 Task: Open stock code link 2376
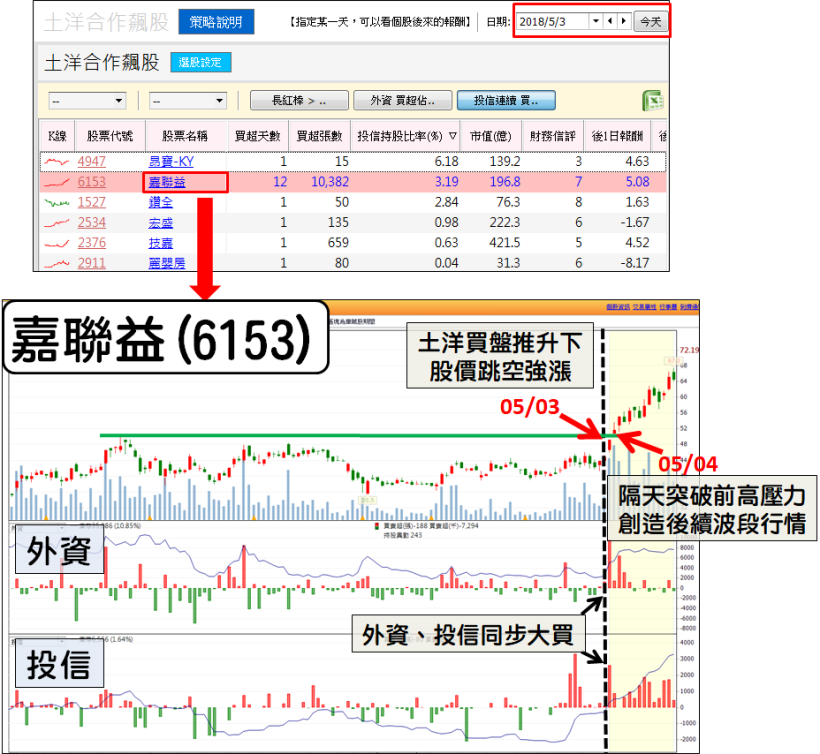tap(92, 243)
